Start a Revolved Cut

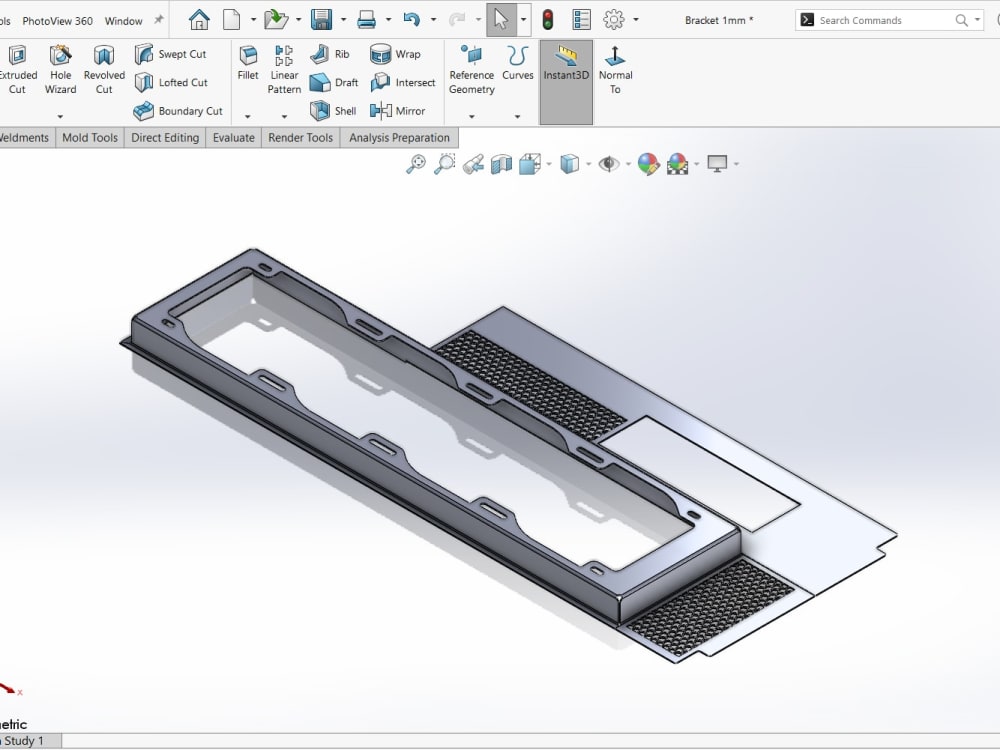coord(104,70)
